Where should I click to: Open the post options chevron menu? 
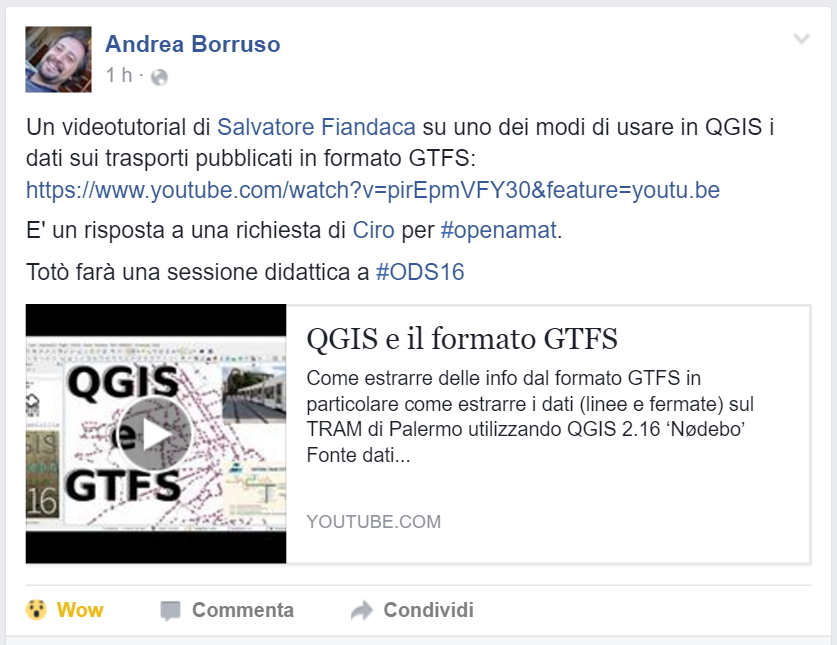801,38
